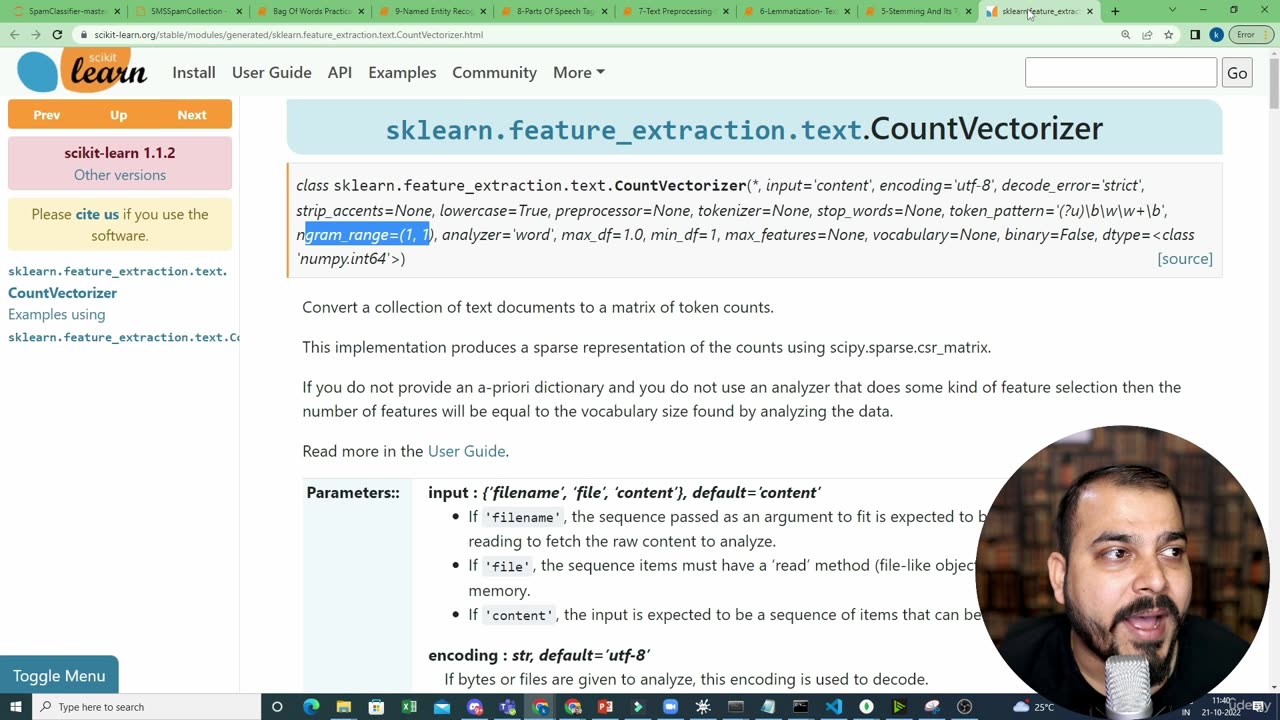Go back using the browser back arrow
Screen dimensions: 1280x720
coord(14,34)
